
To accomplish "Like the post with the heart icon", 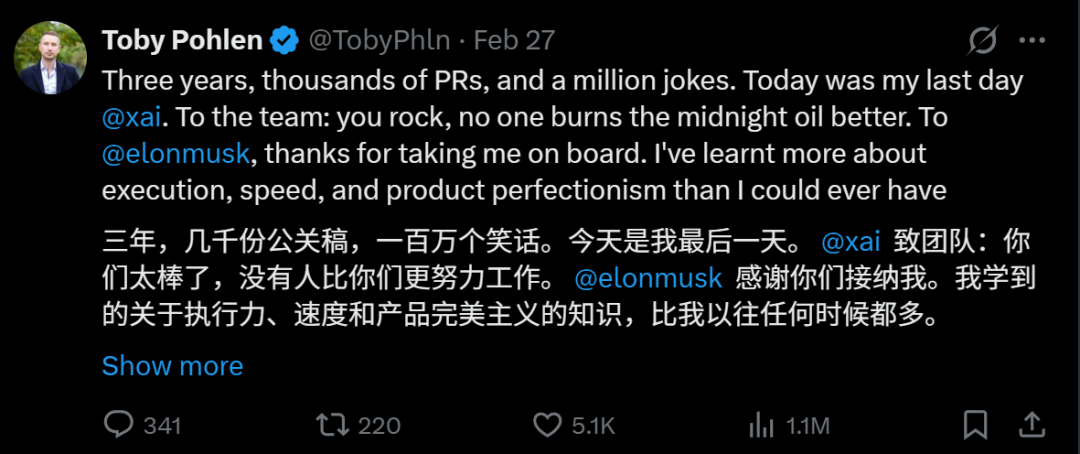I will [x=547, y=425].
